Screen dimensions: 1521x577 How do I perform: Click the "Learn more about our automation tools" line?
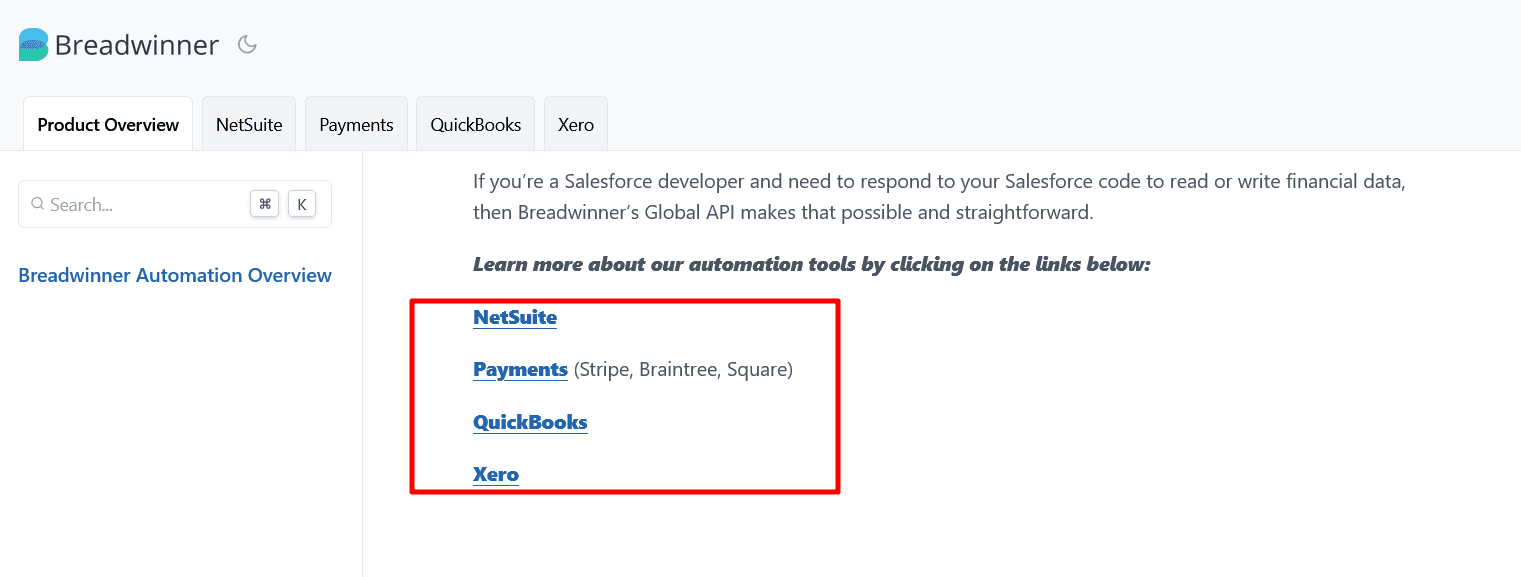click(x=811, y=264)
